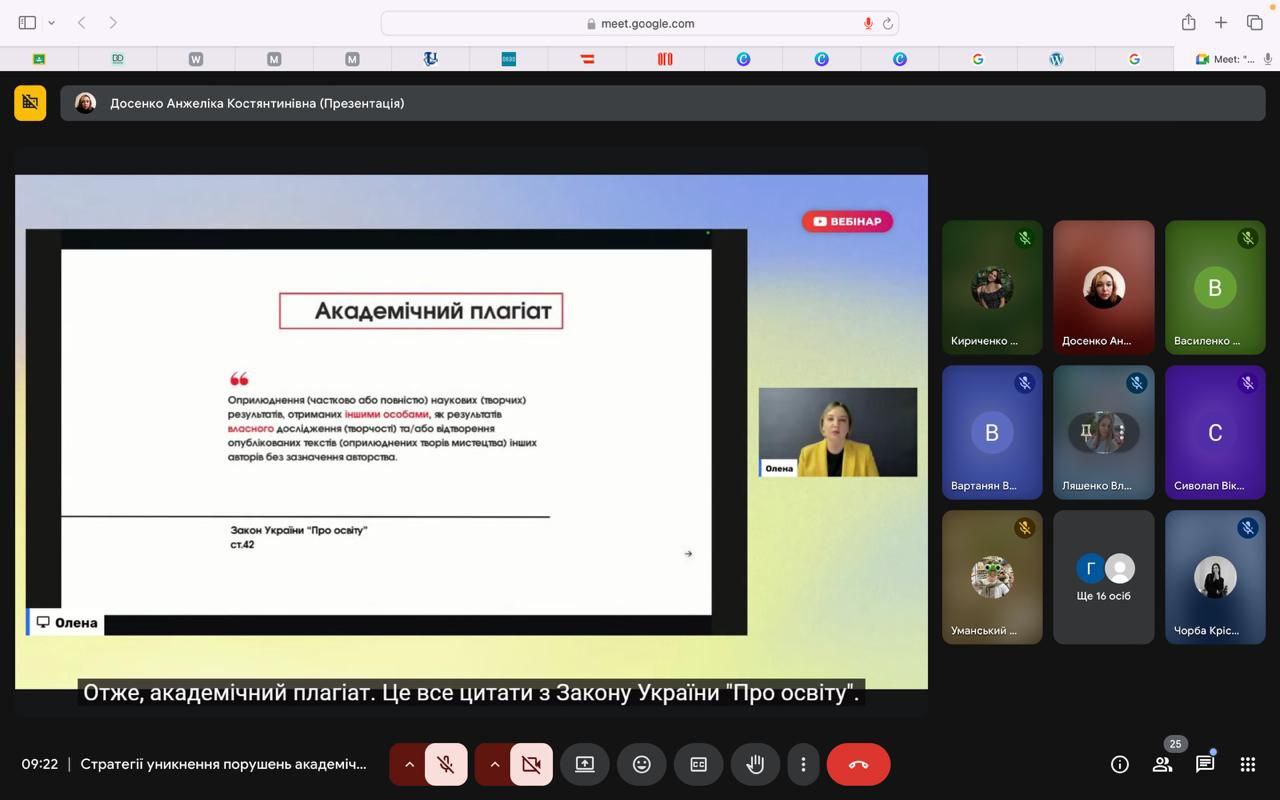The height and width of the screenshot is (800, 1280).
Task: Open the activities grid icon
Action: click(x=1247, y=764)
